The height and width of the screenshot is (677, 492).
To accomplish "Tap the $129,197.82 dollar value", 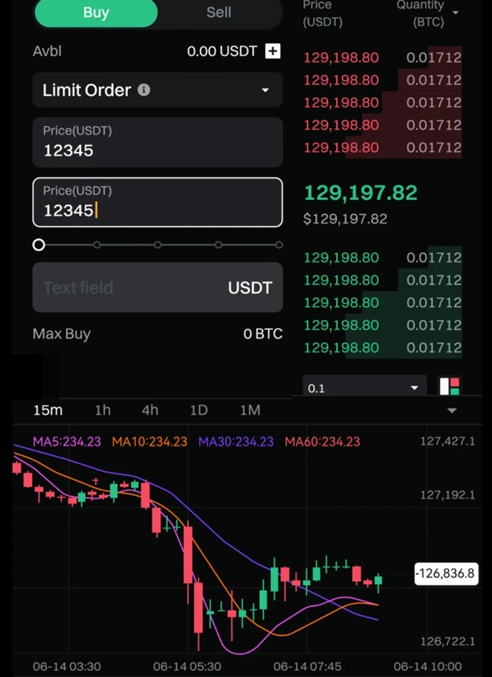I will [x=345, y=219].
